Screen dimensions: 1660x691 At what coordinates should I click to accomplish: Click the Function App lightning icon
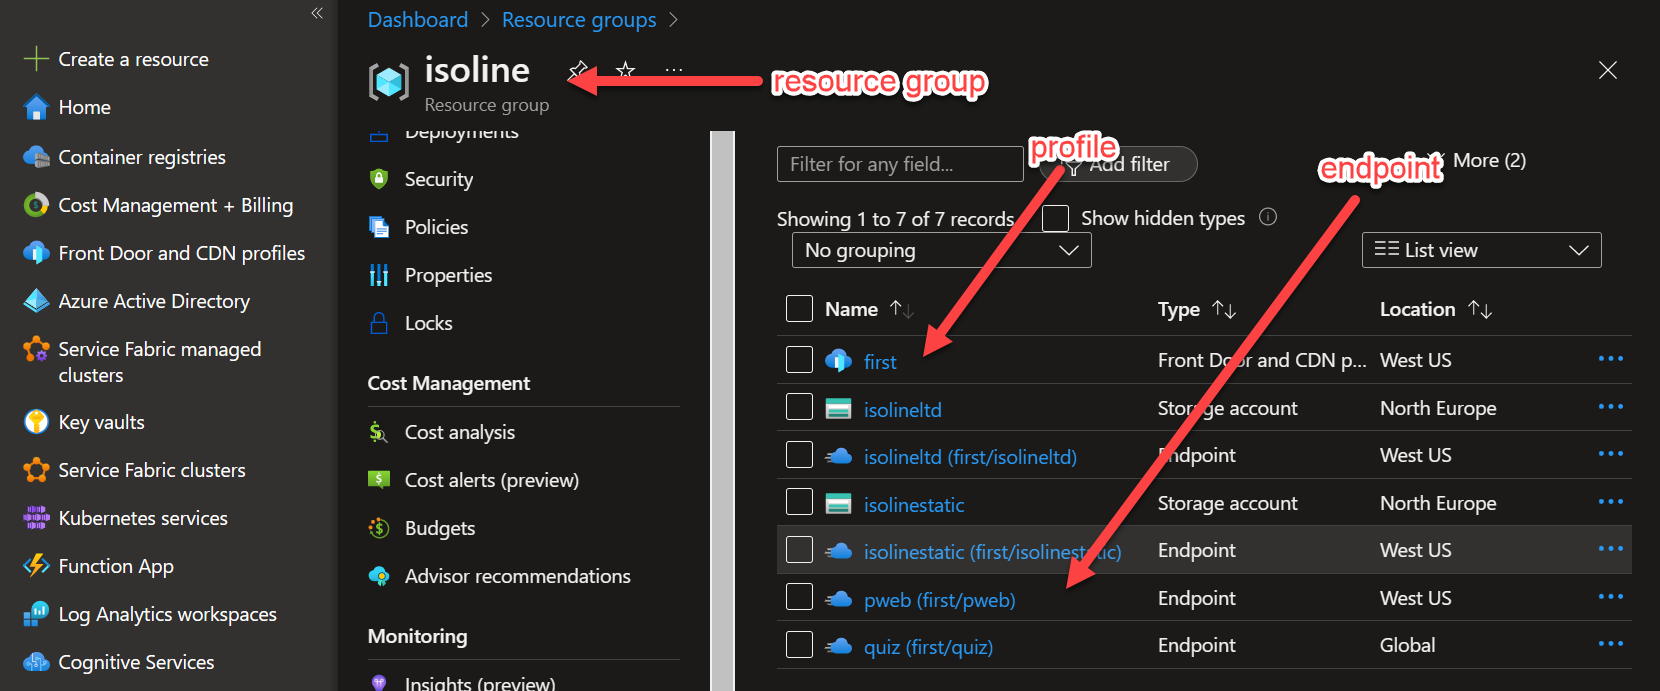point(36,566)
